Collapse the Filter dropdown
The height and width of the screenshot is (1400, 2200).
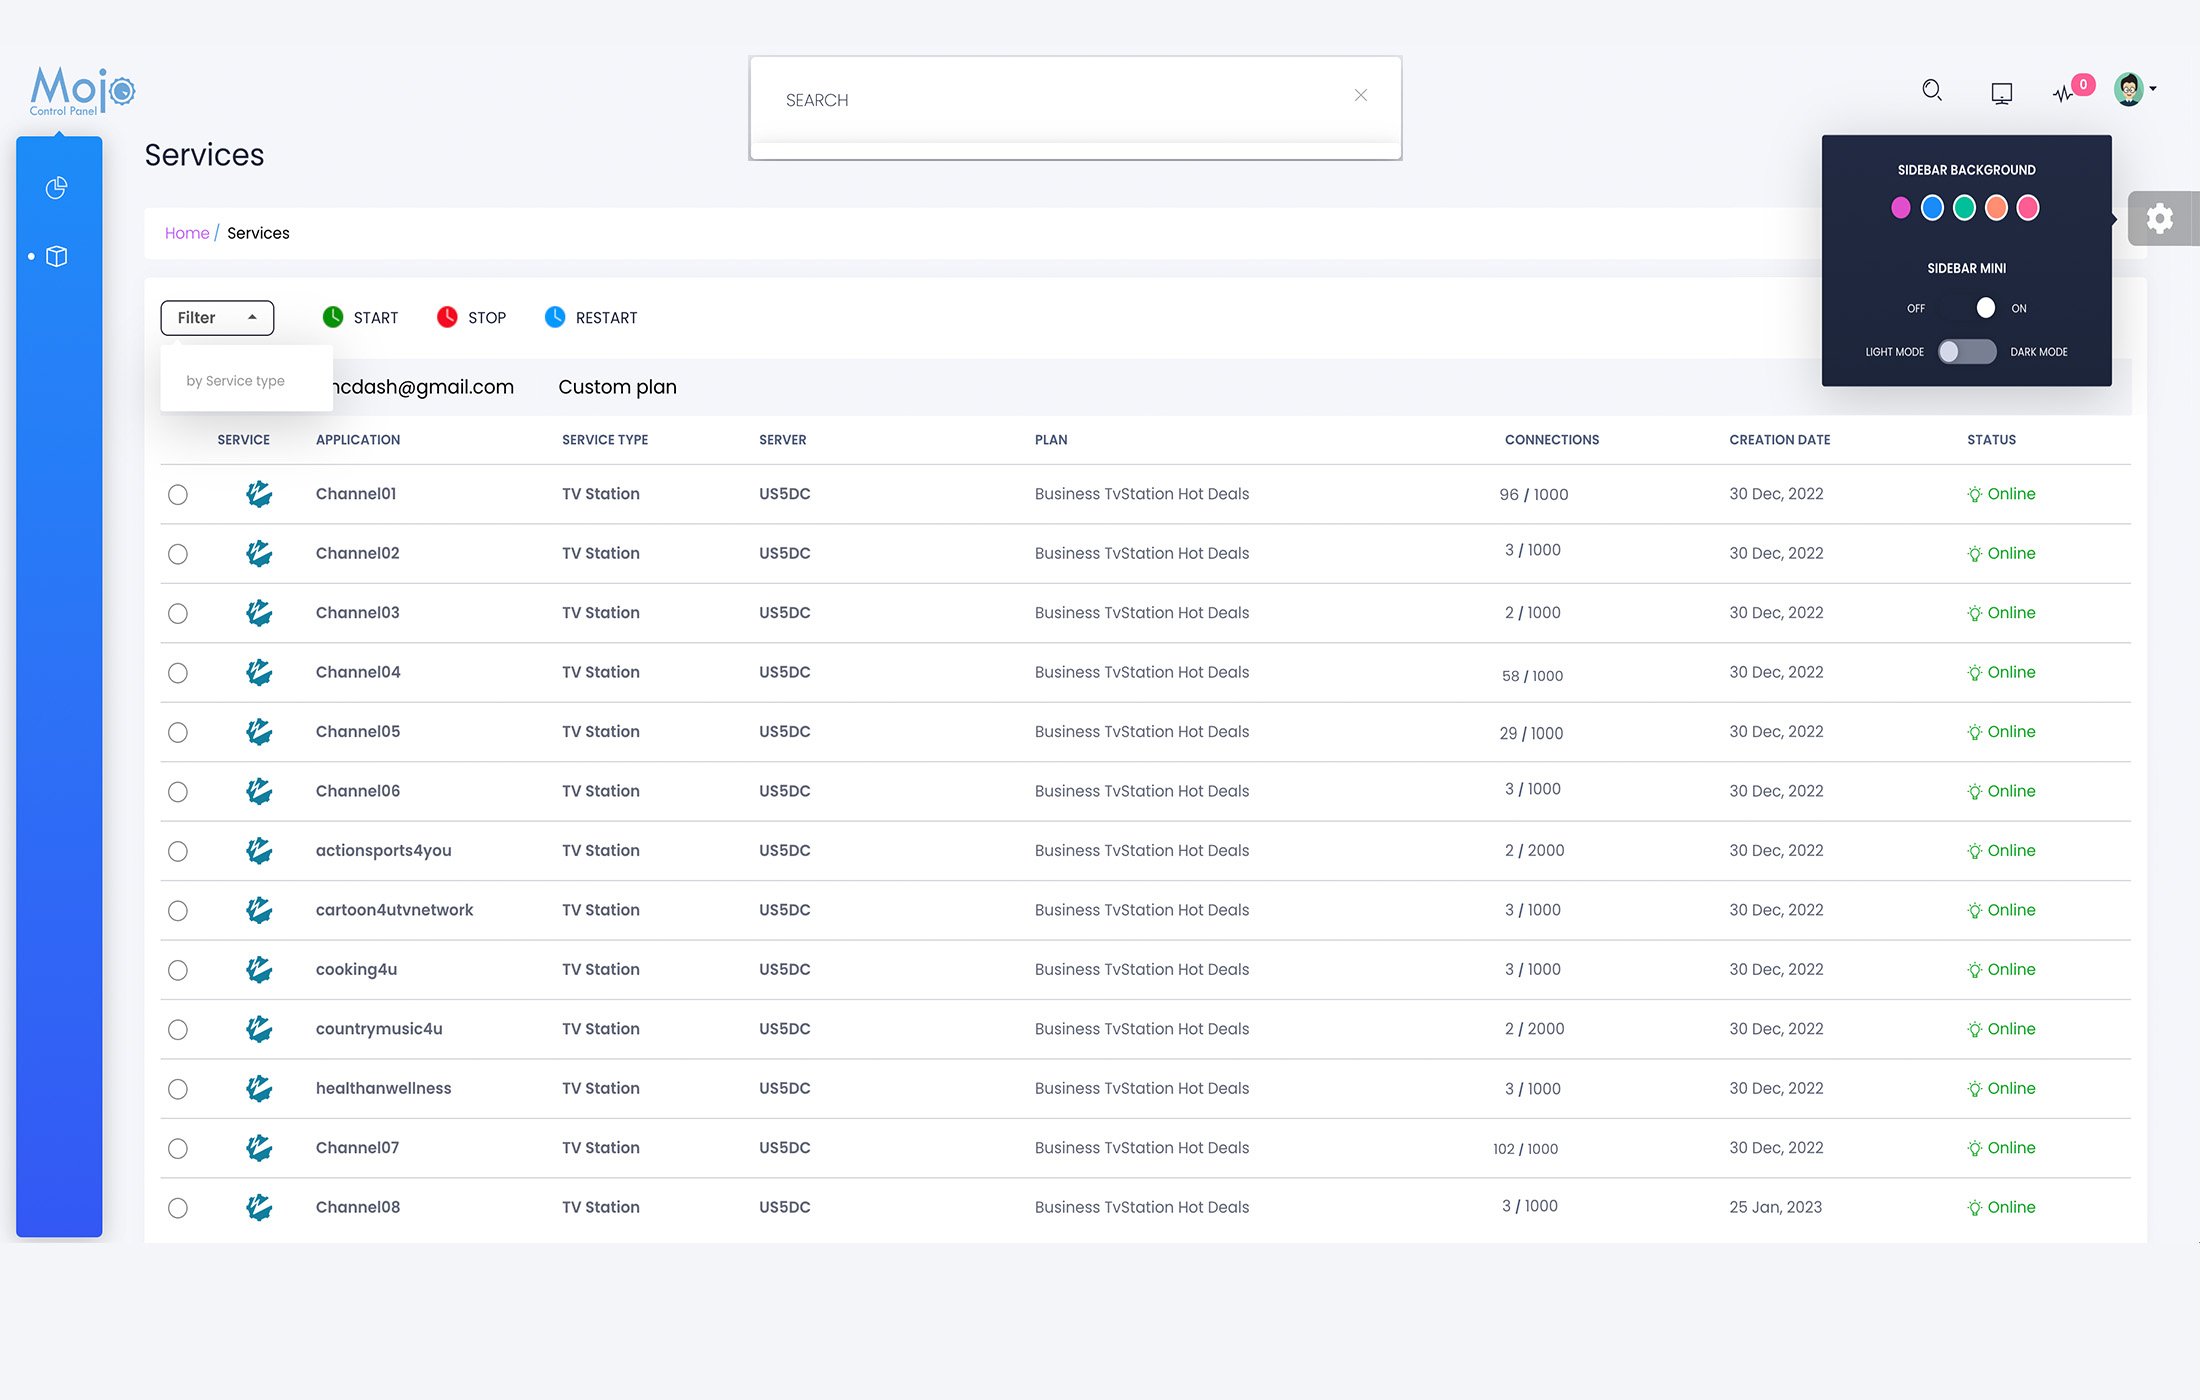[217, 317]
